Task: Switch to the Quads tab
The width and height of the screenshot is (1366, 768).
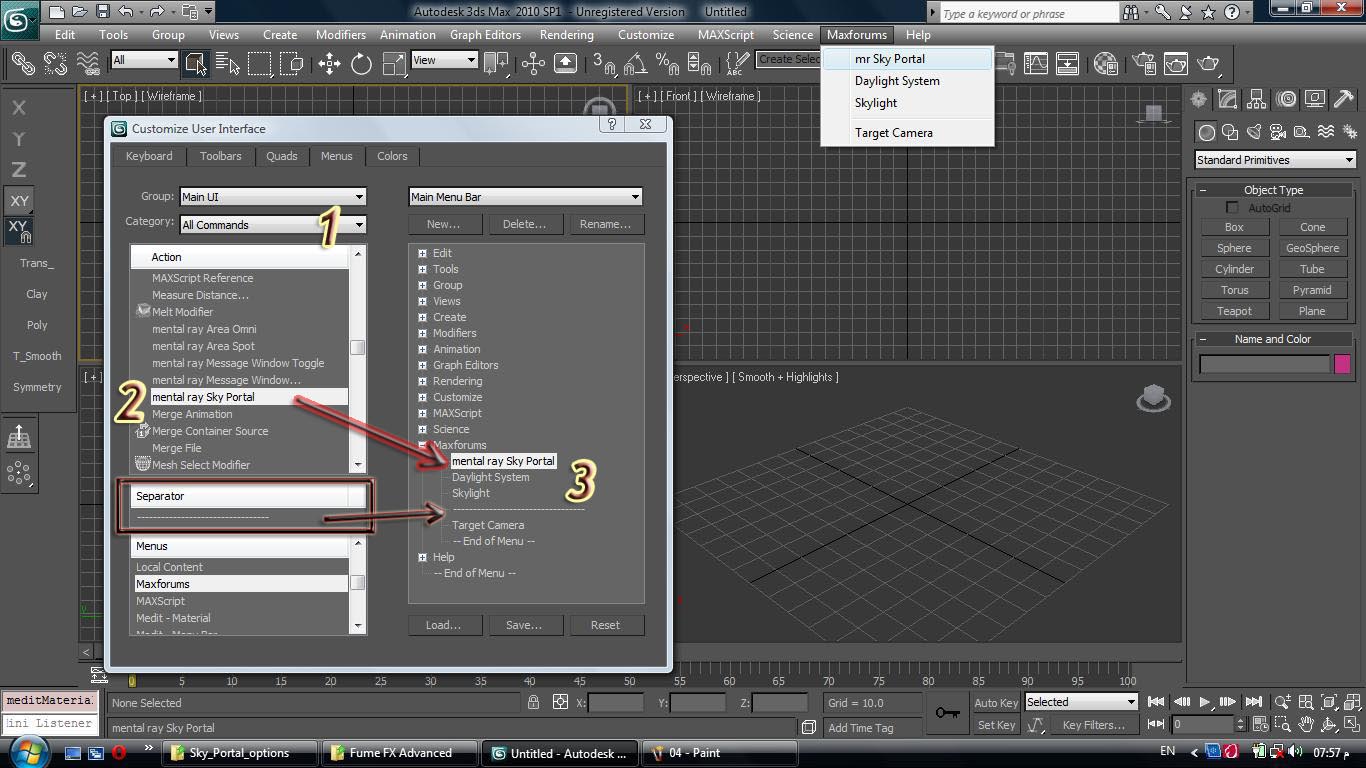Action: (281, 156)
